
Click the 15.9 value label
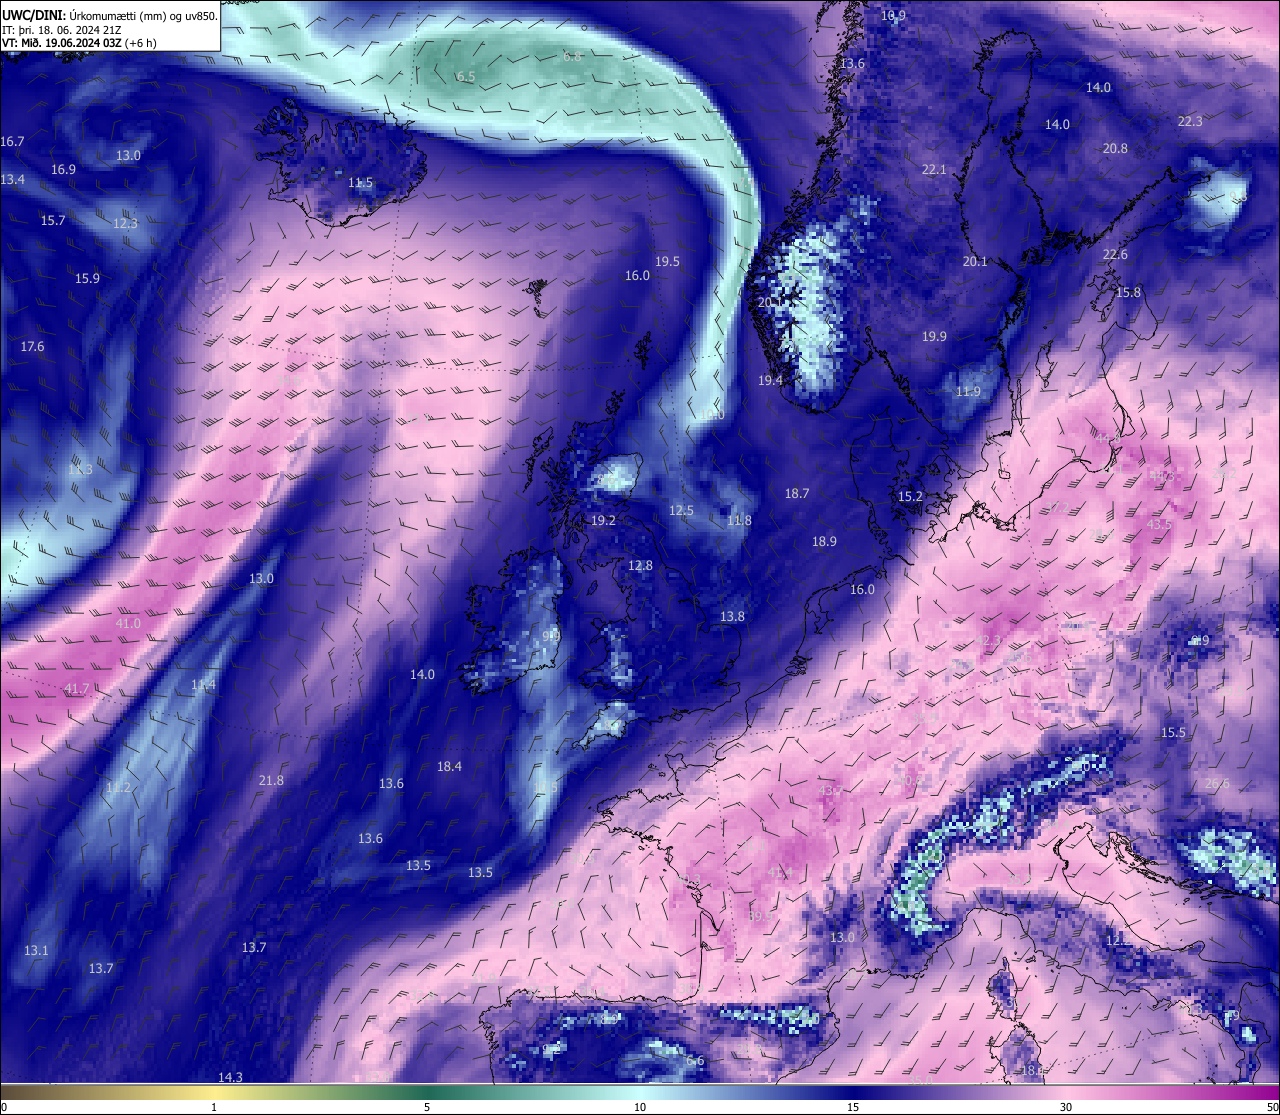[x=87, y=278]
